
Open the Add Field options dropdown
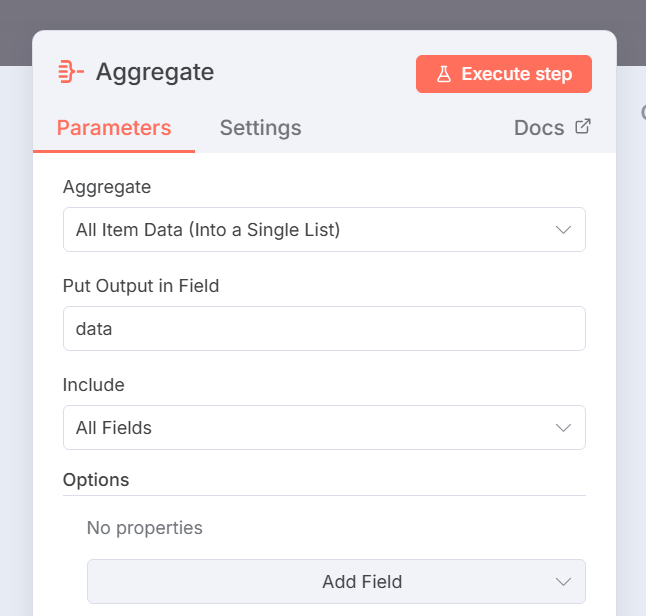click(x=336, y=582)
